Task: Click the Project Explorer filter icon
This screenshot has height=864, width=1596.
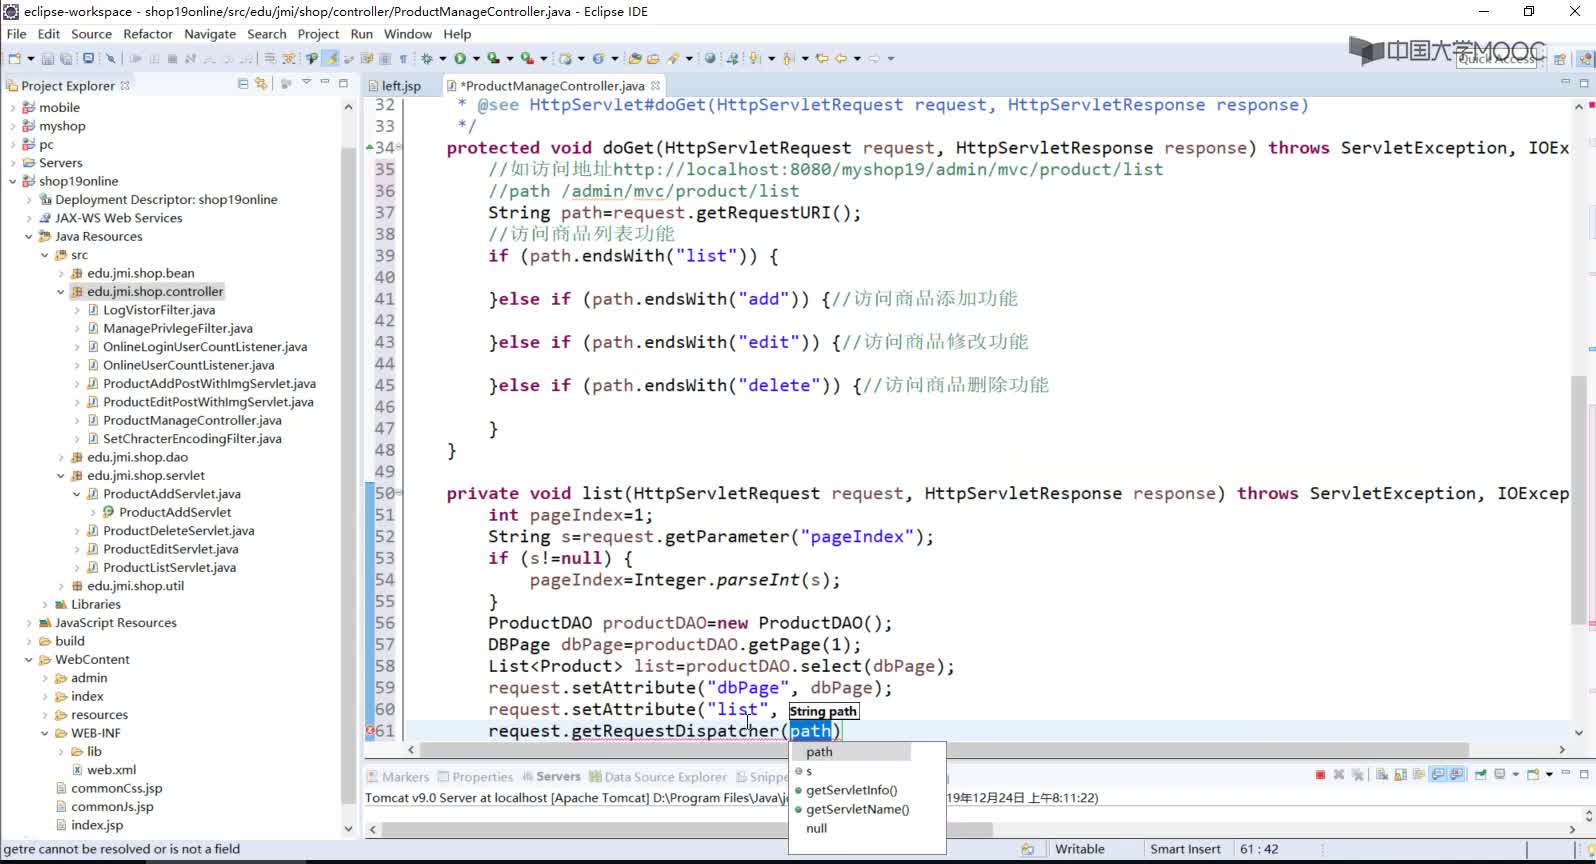Action: pyautogui.click(x=286, y=84)
